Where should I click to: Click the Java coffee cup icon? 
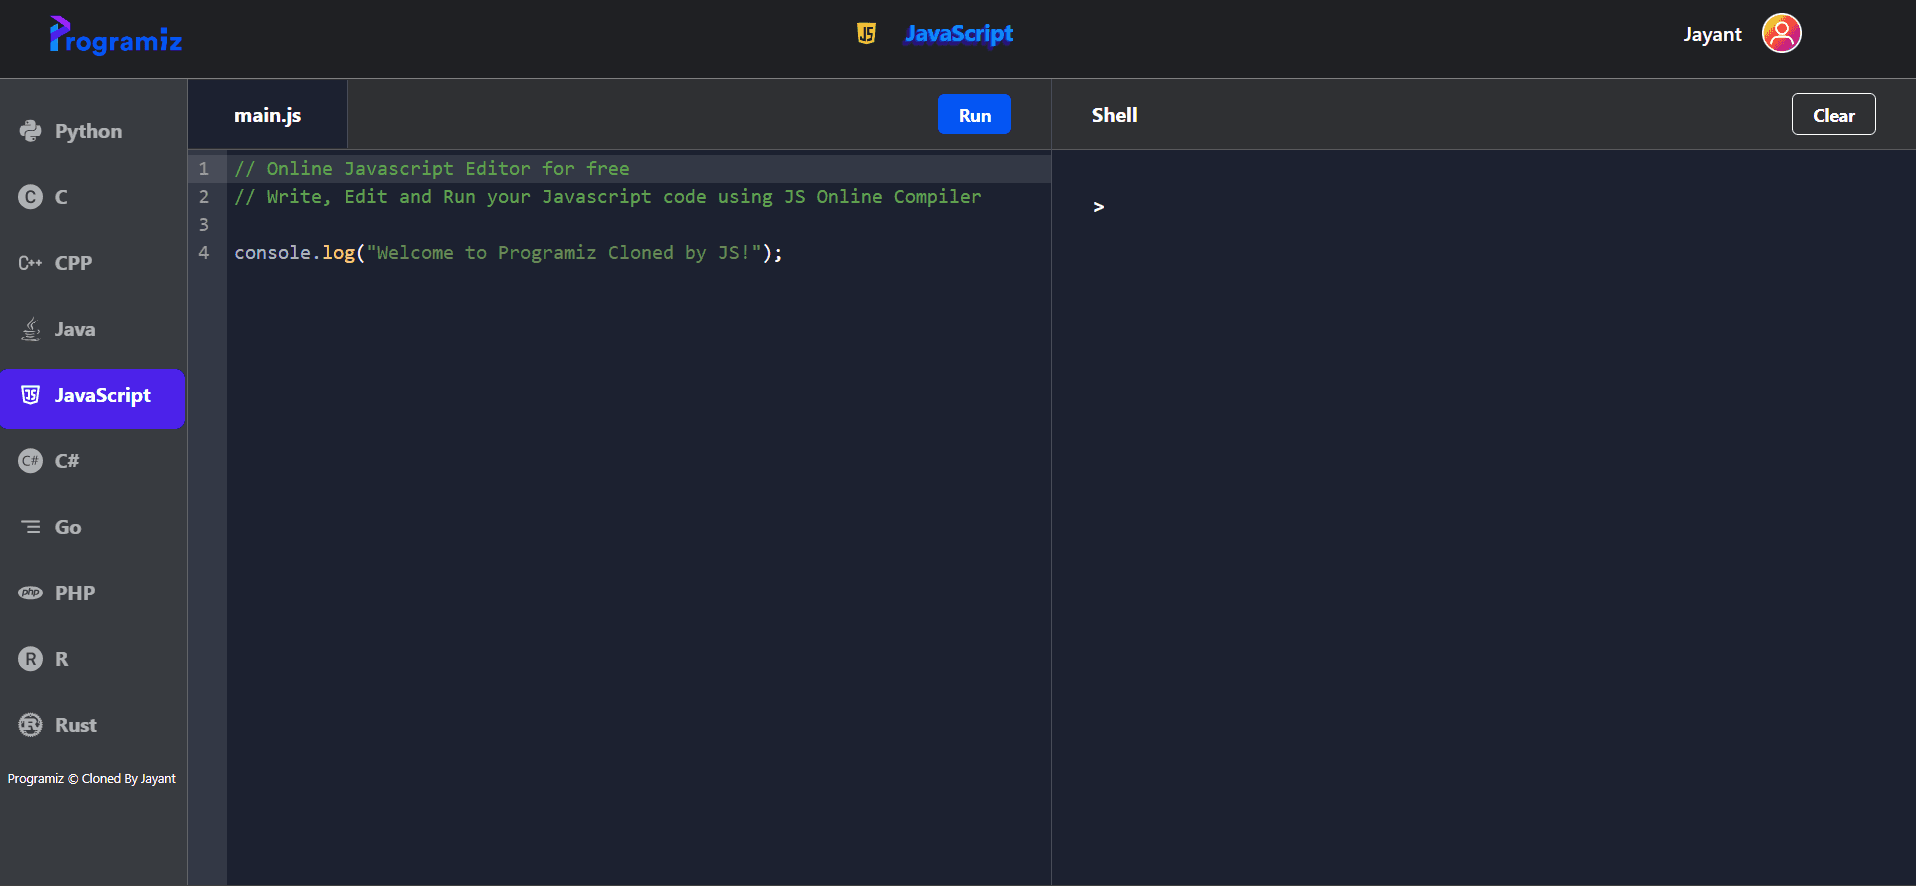point(31,329)
